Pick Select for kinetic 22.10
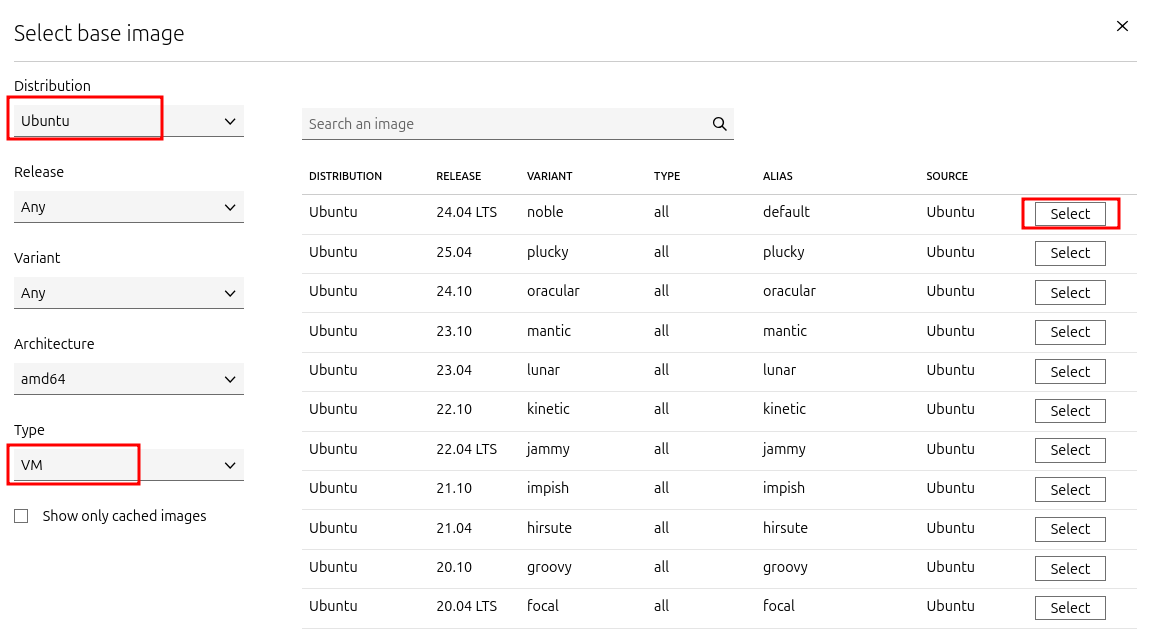1150x631 pixels. pos(1070,411)
